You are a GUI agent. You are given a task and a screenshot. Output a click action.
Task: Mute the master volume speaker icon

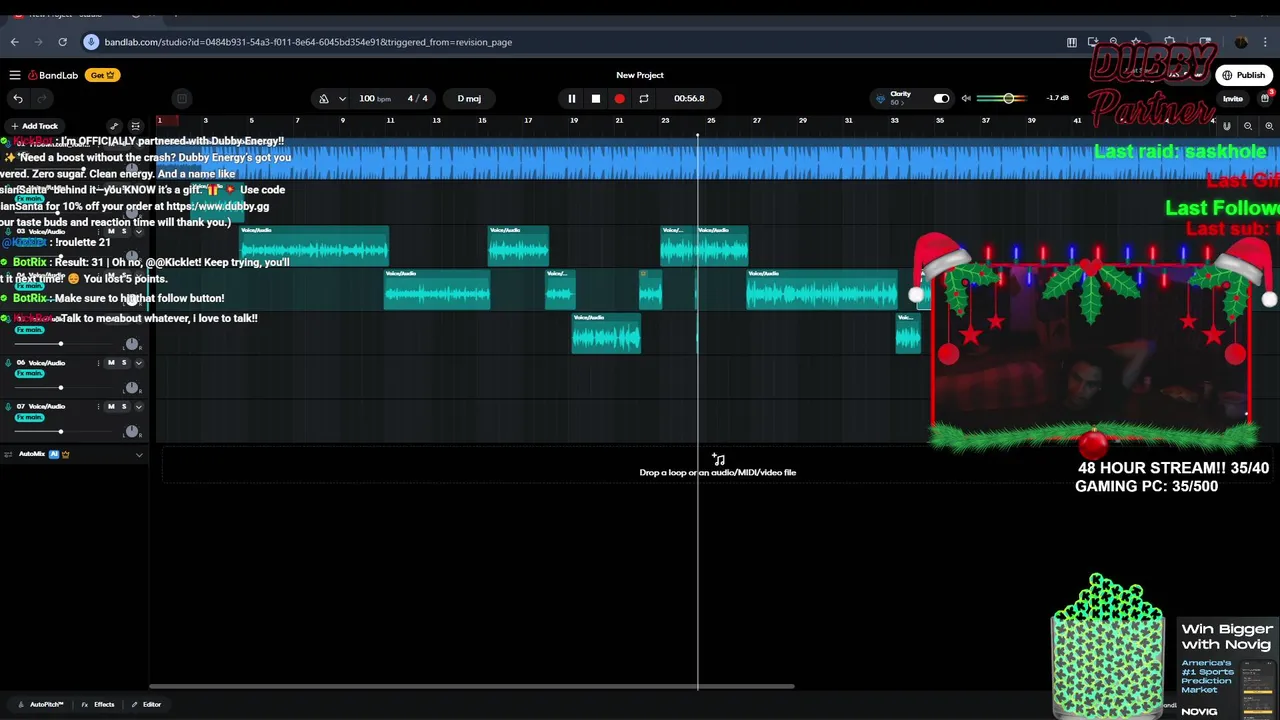coord(966,98)
